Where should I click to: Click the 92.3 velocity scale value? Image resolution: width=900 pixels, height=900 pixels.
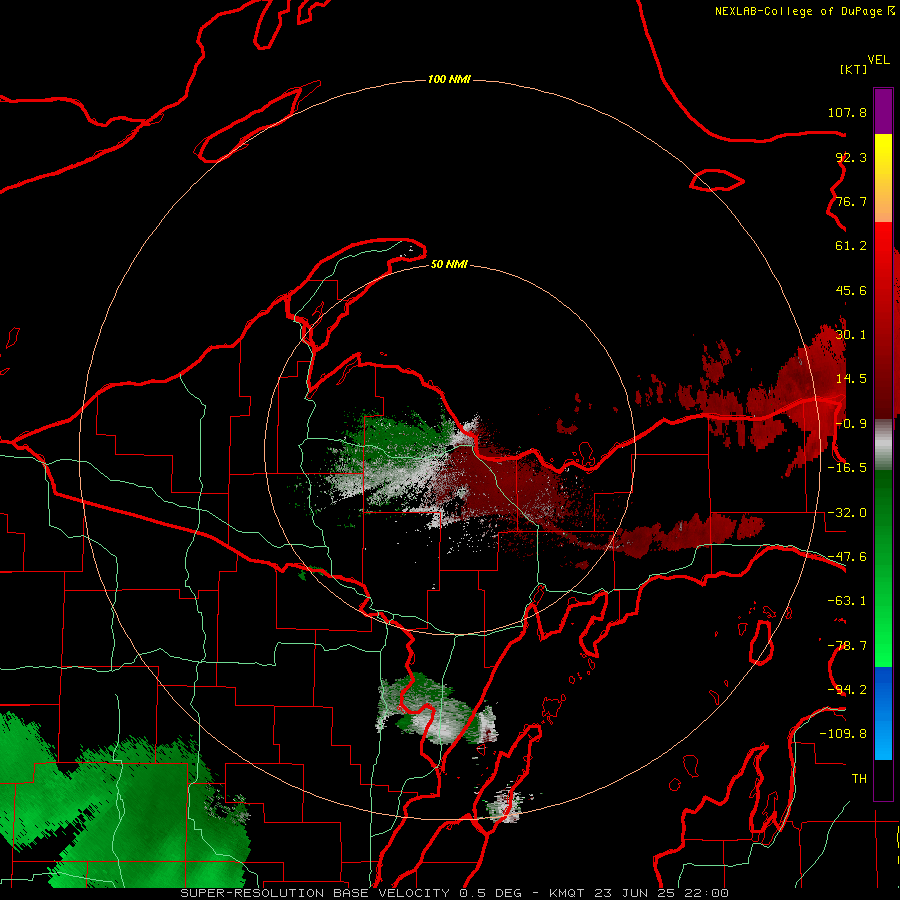click(851, 157)
